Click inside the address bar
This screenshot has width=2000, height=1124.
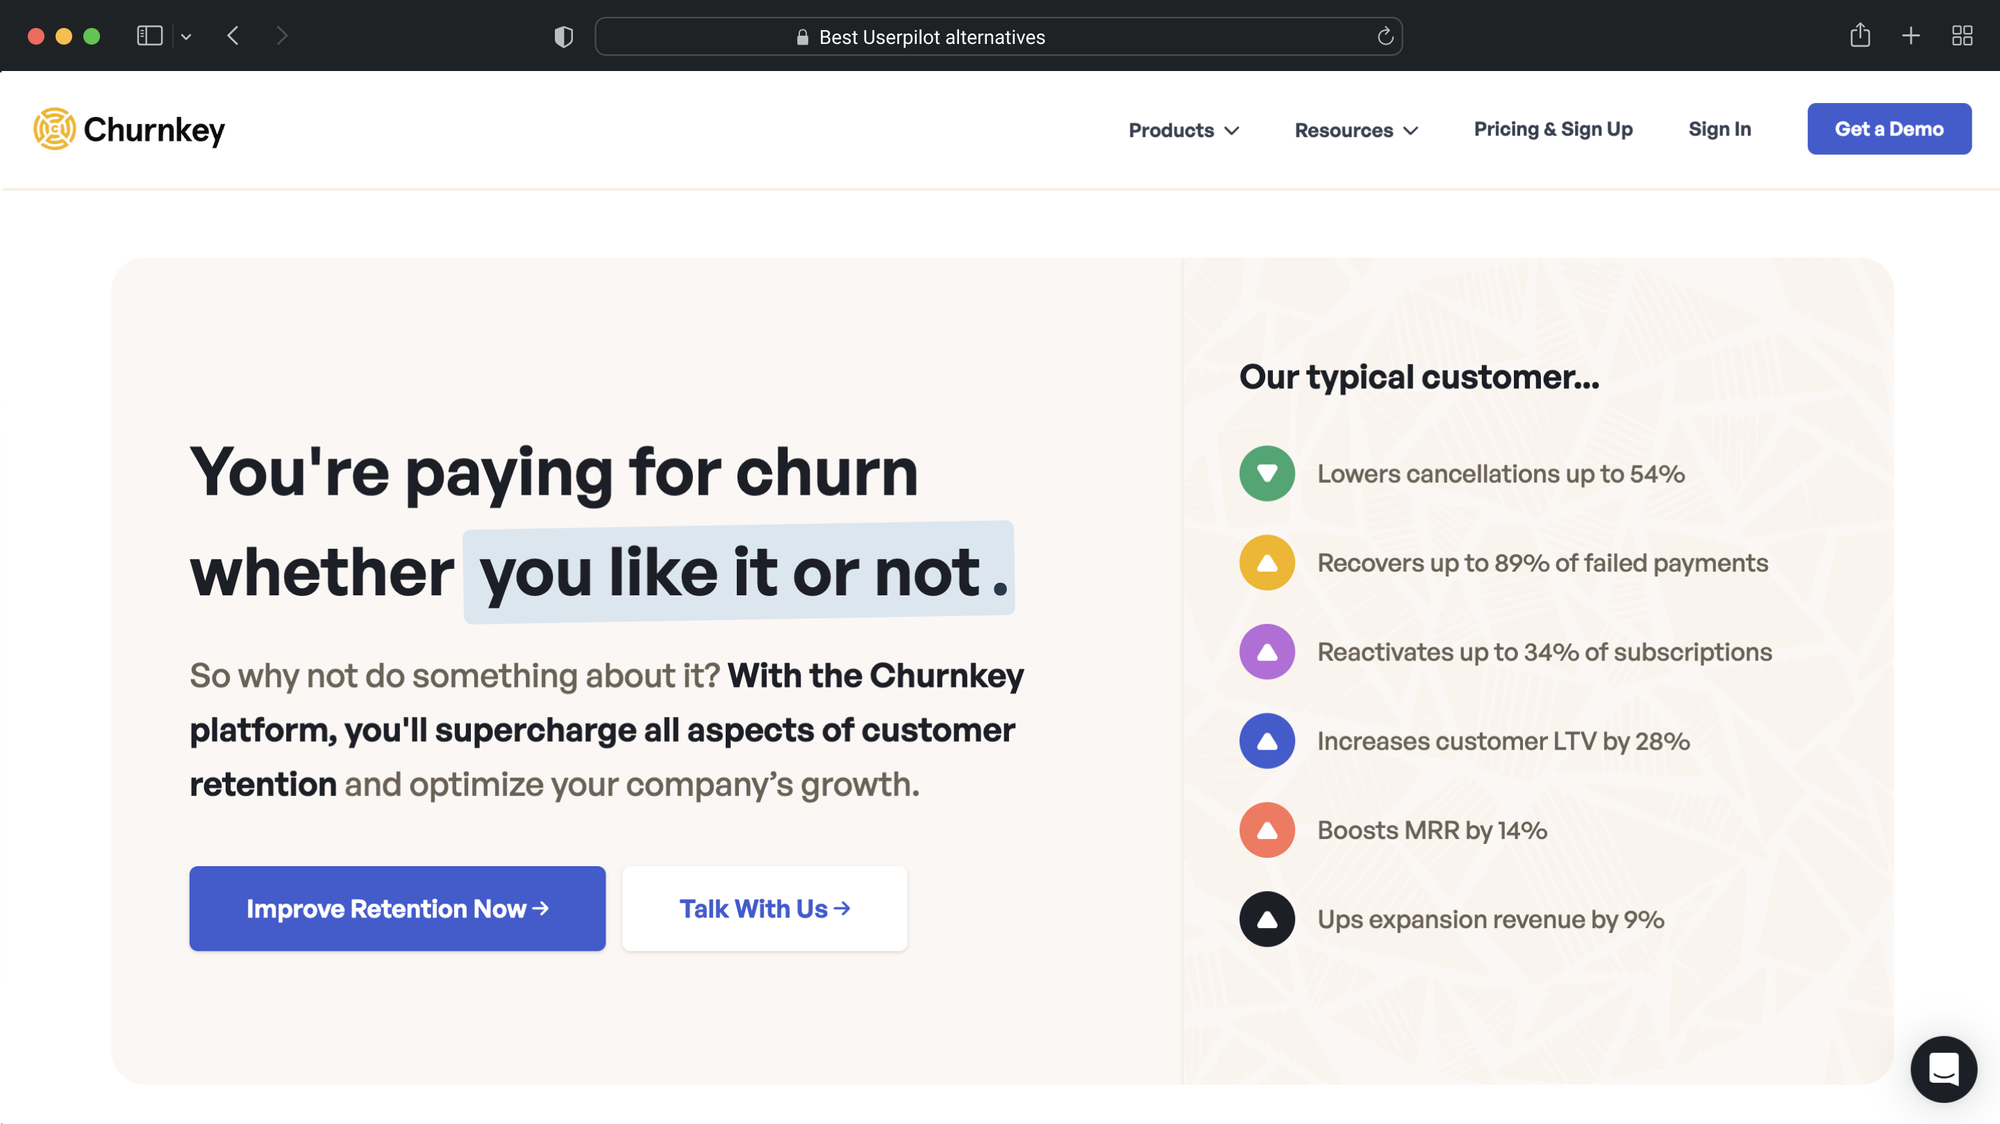1000,36
